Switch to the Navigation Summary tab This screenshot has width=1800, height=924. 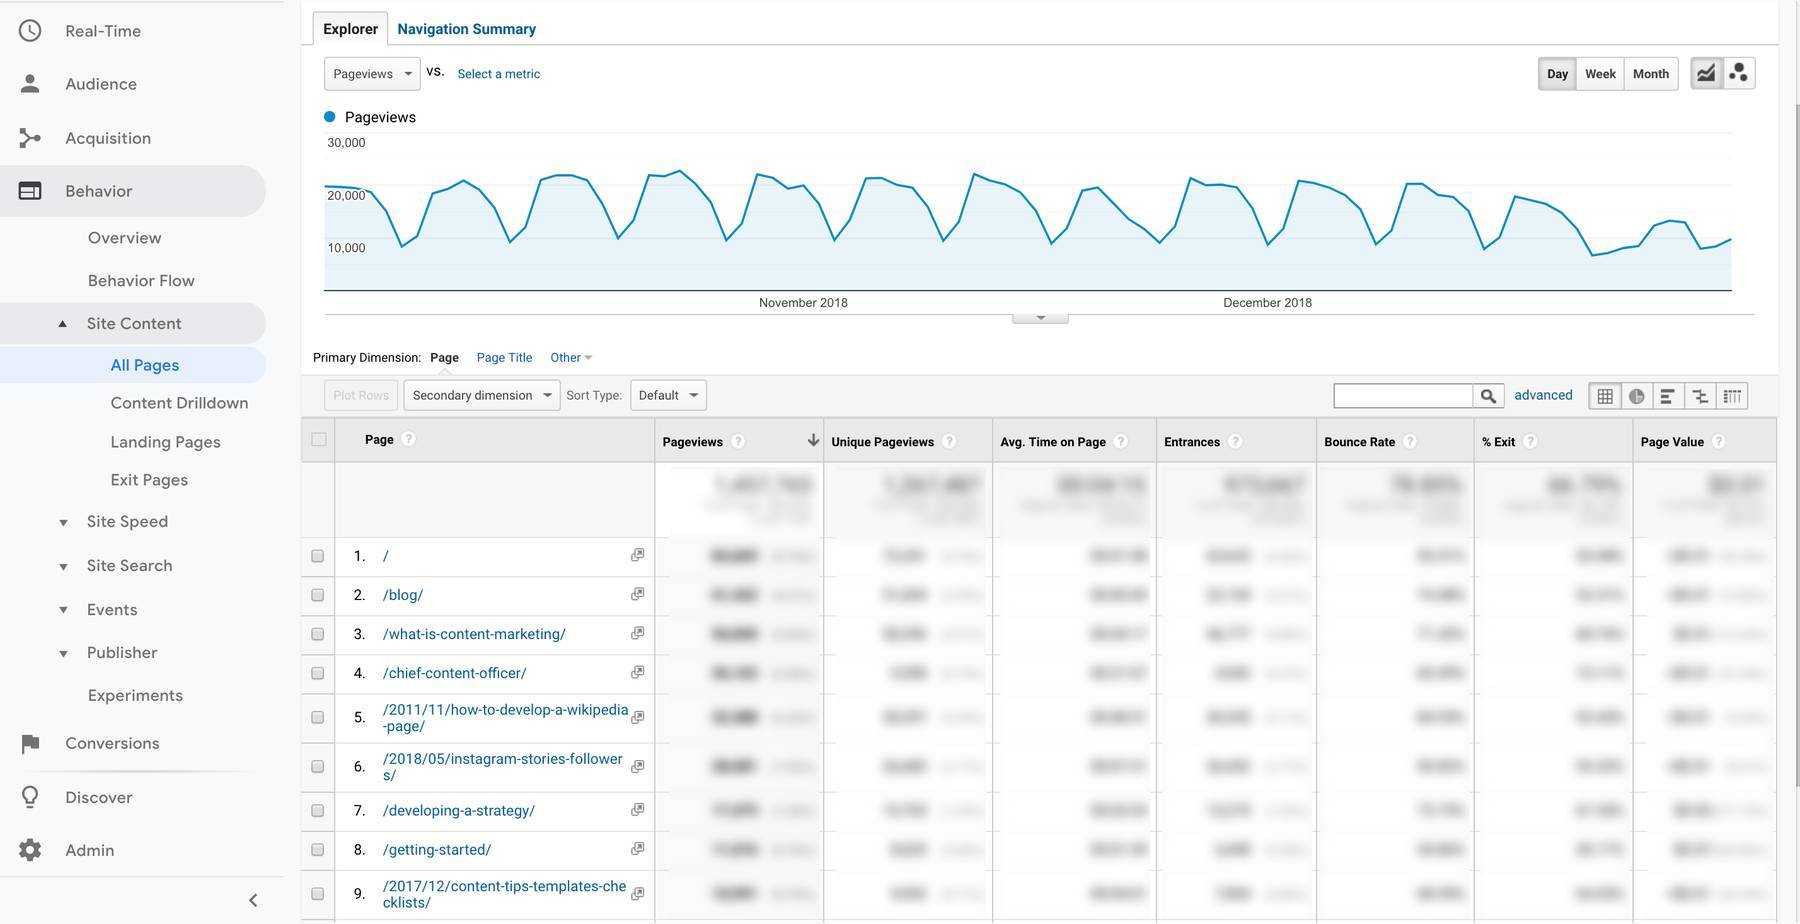466,29
